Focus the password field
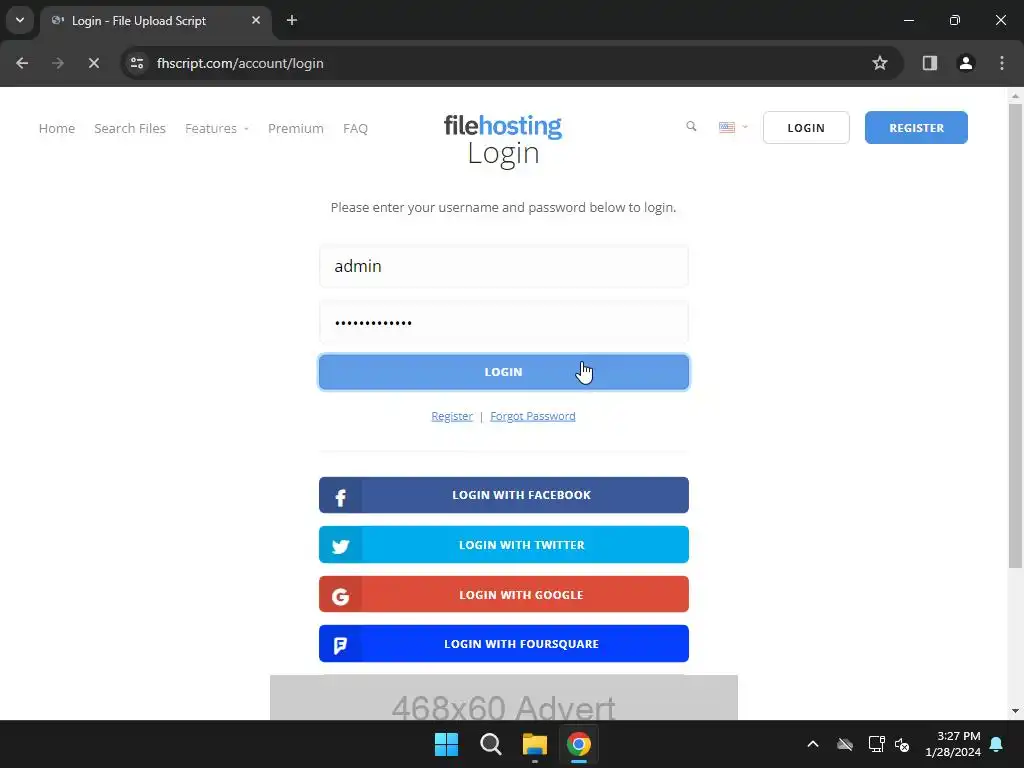The height and width of the screenshot is (768, 1024). coord(504,322)
